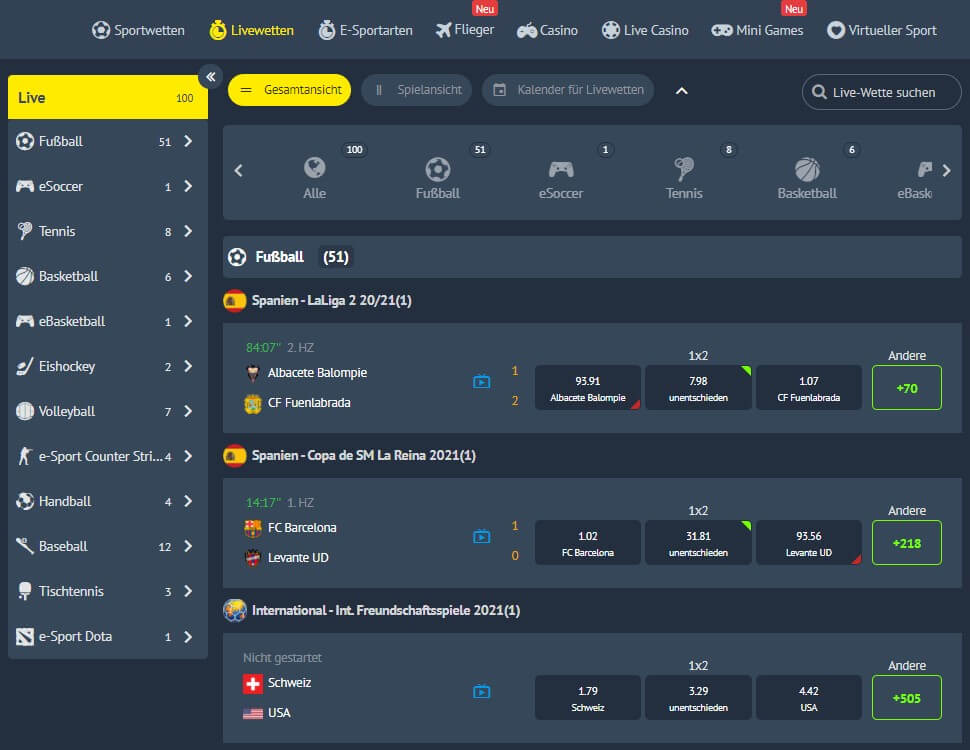
Task: Click the Baseball bat icon in sidebar
Action: tap(25, 546)
